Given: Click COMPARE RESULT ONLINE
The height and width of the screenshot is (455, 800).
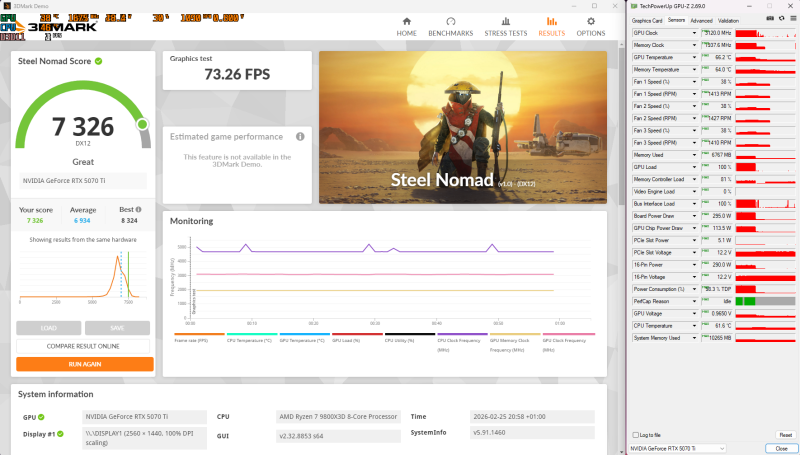Looking at the screenshot, I should 83,346.
